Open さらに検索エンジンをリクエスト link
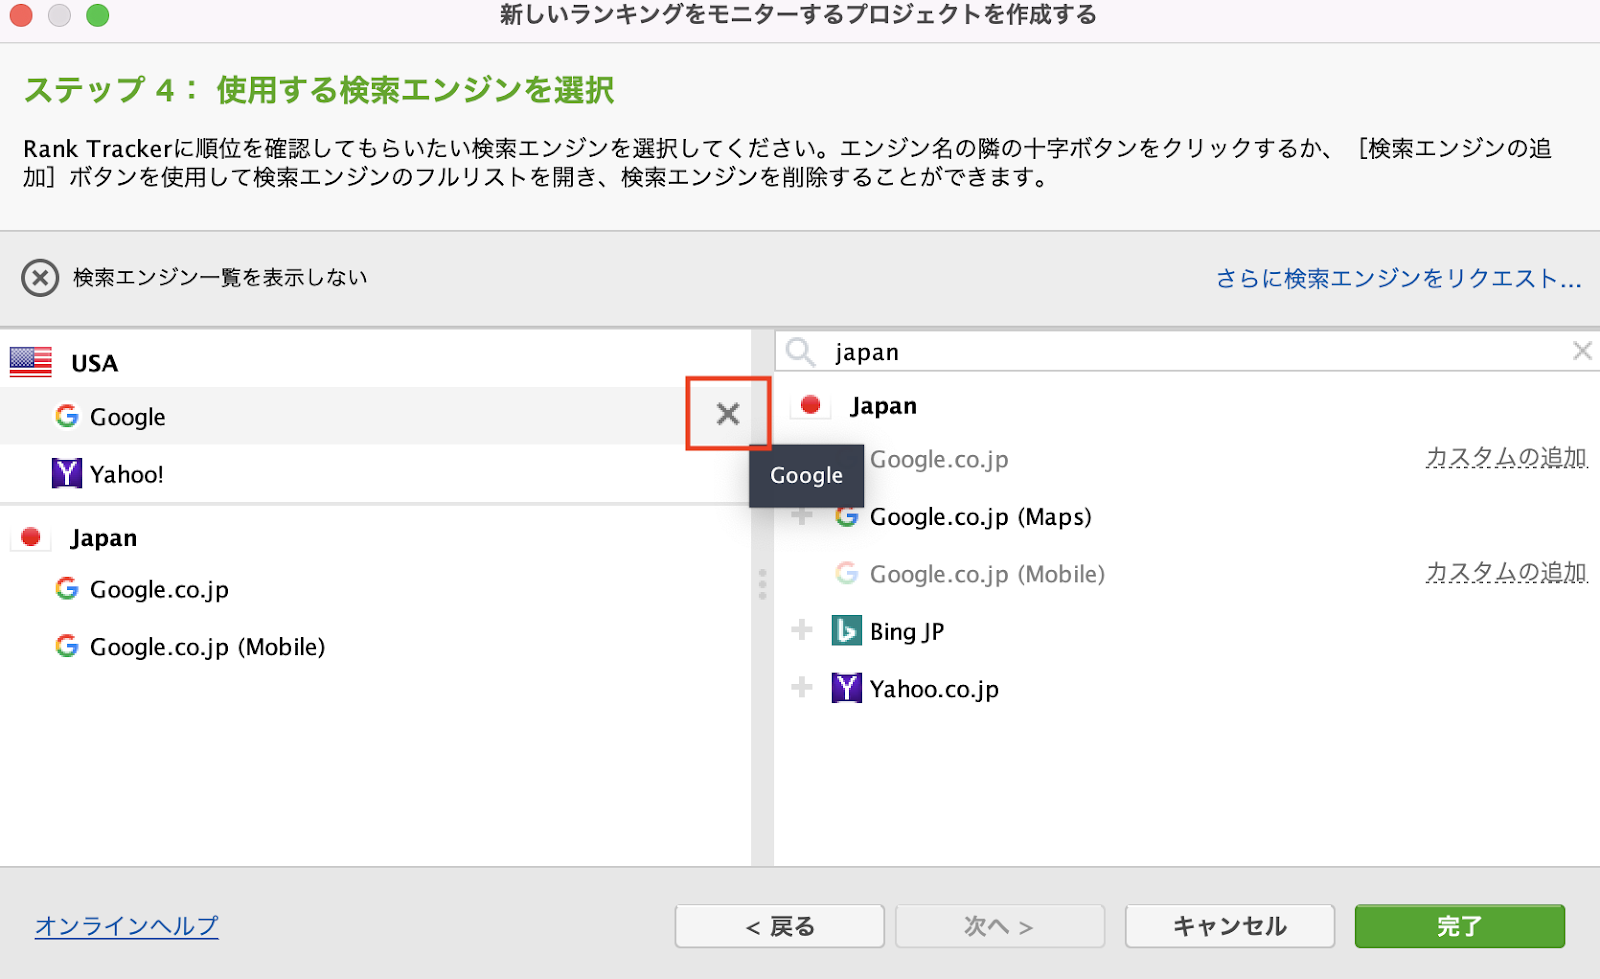The height and width of the screenshot is (979, 1600). point(1398,278)
